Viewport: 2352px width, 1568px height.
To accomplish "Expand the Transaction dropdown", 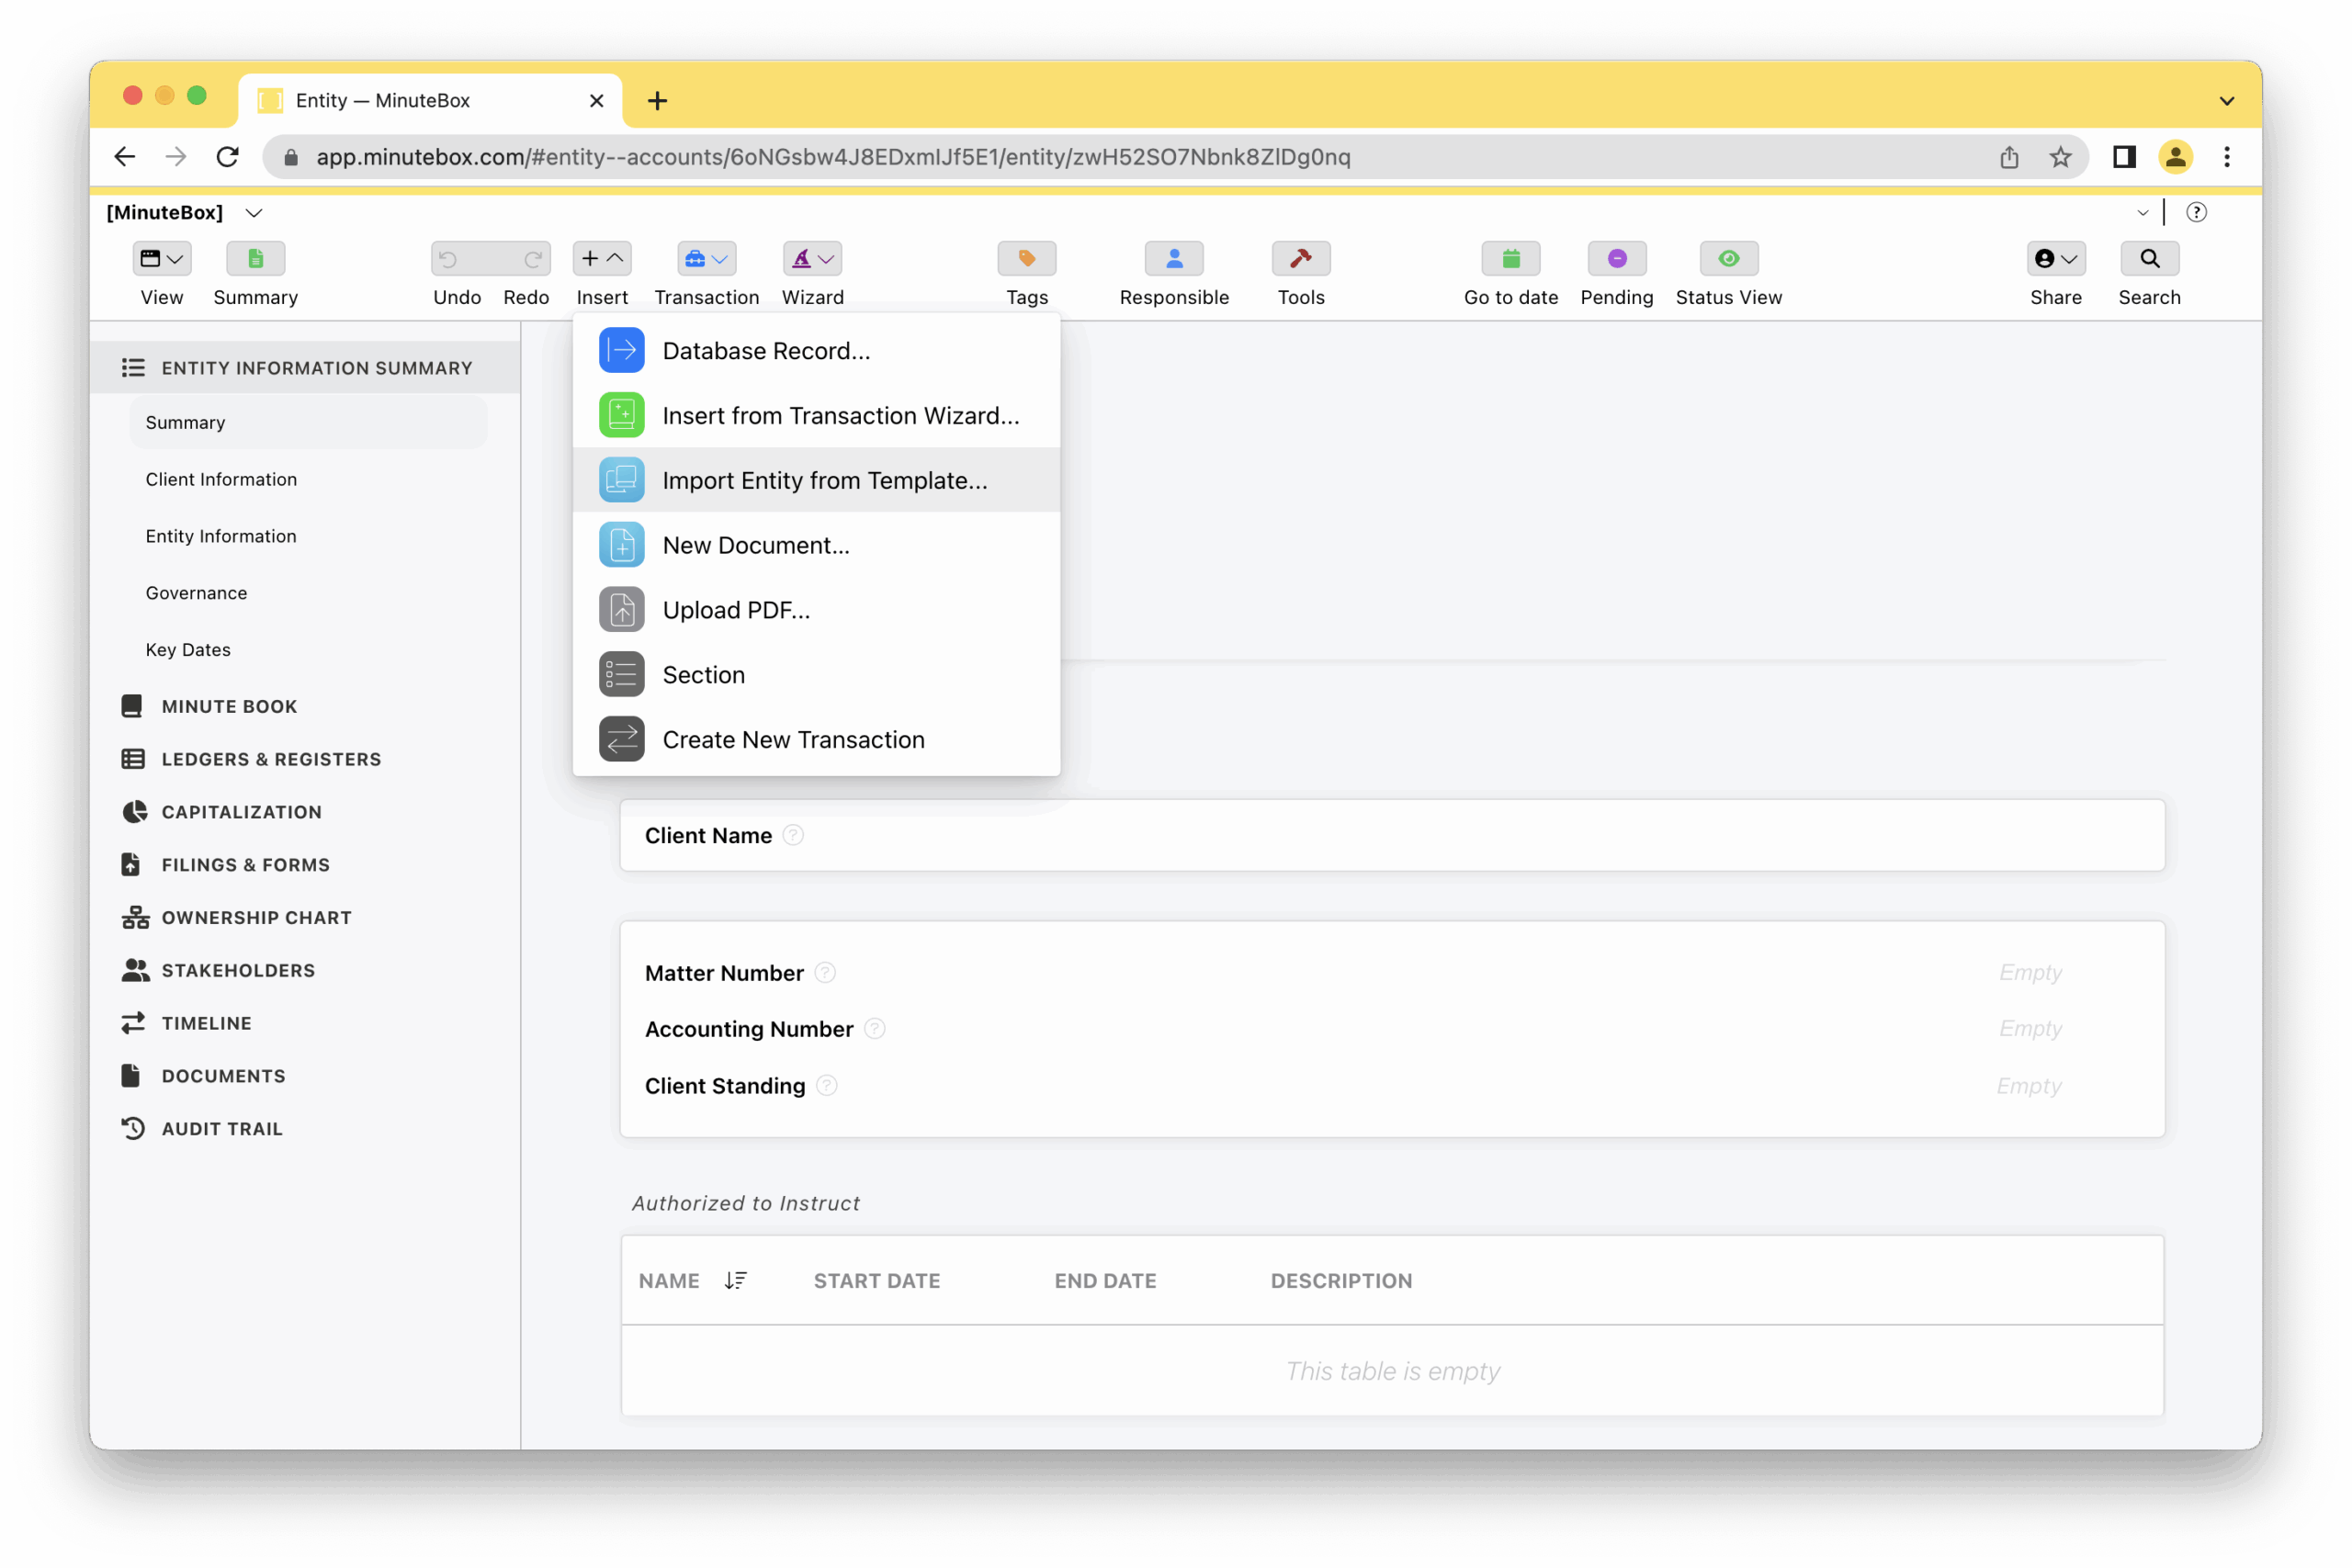I will coord(706,259).
